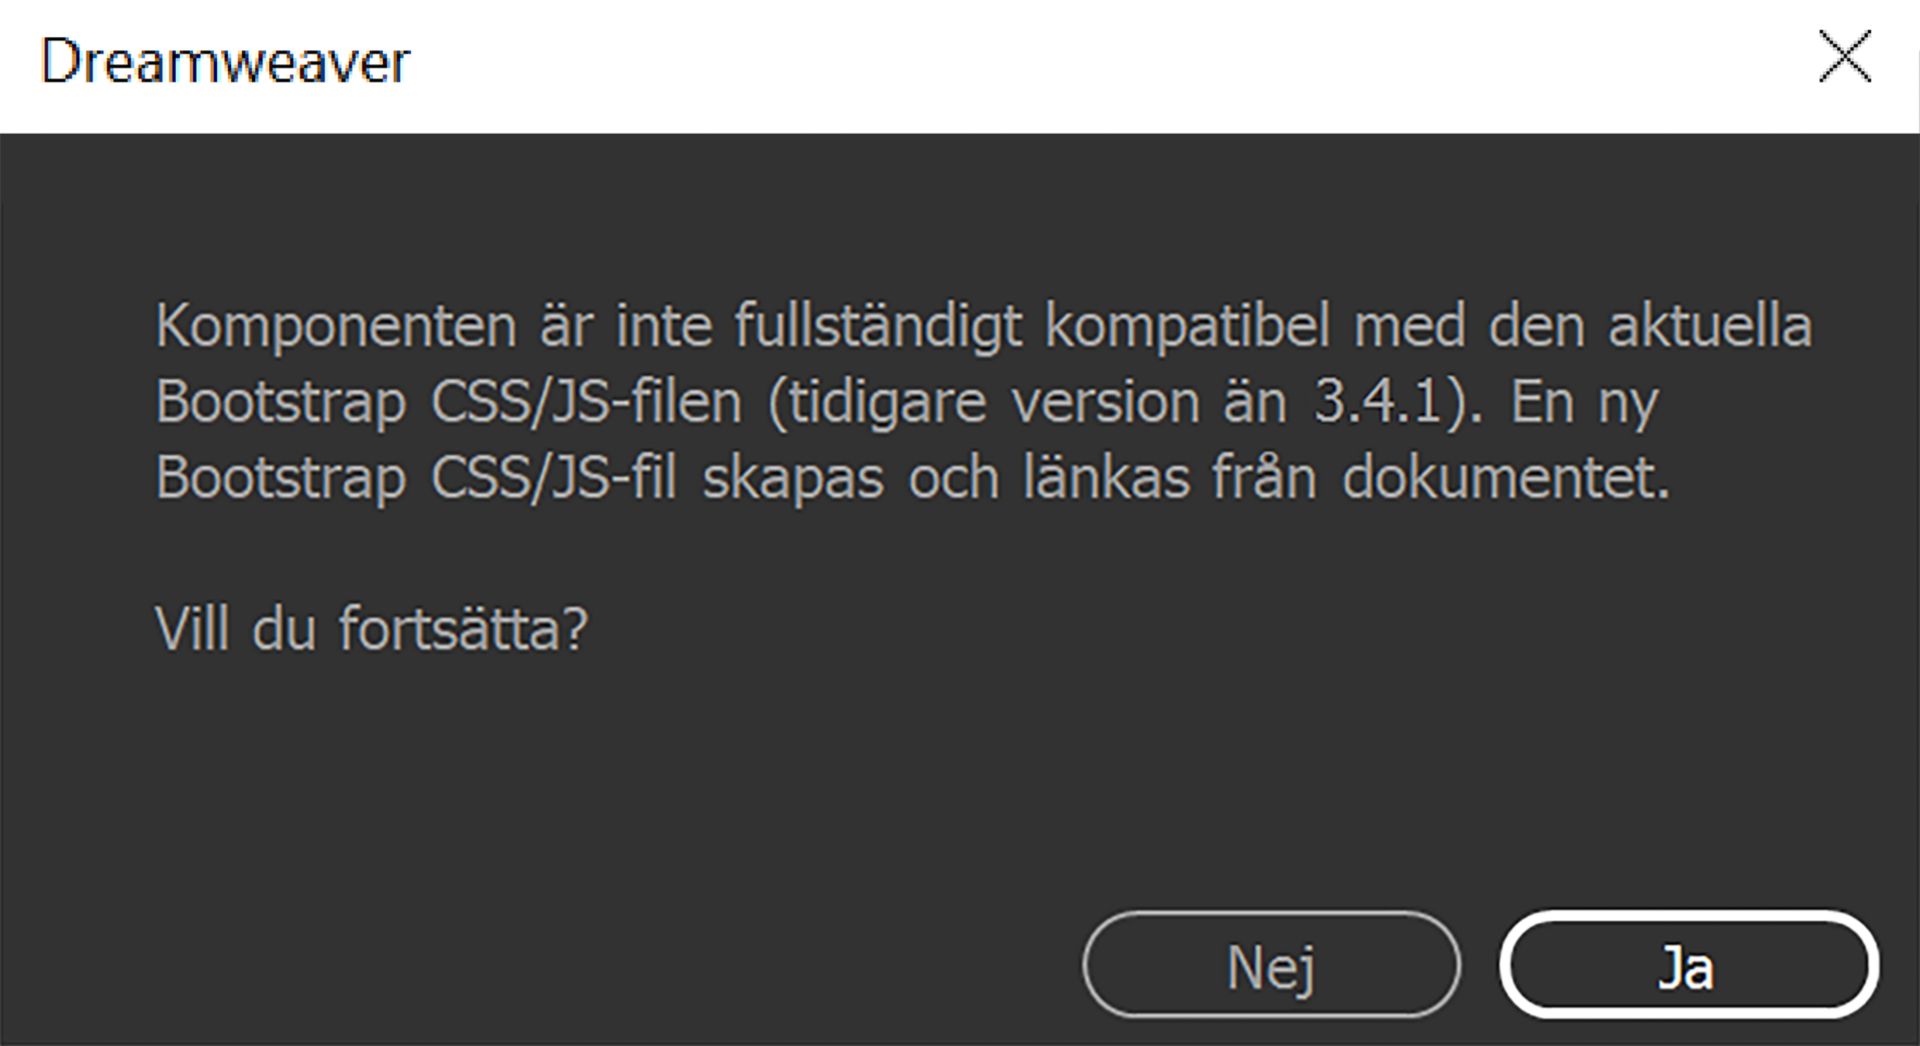Viewport: 1920px width, 1046px height.
Task: Click inside the white title bar region
Action: (x=900, y=62)
